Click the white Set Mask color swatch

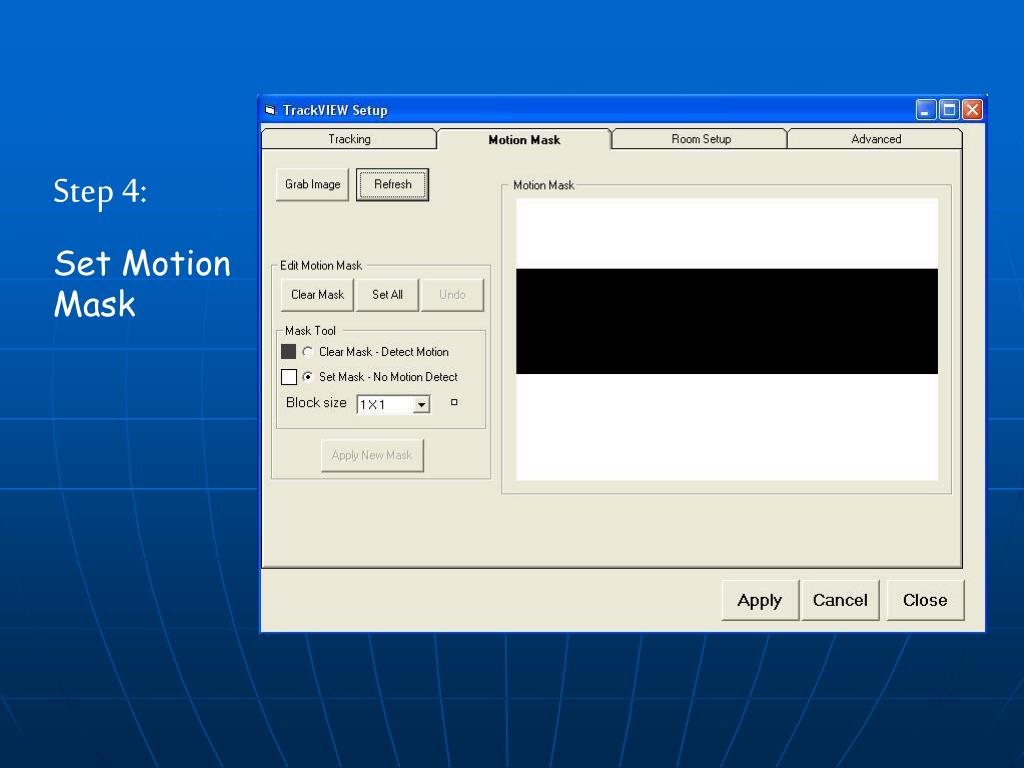pyautogui.click(x=289, y=377)
